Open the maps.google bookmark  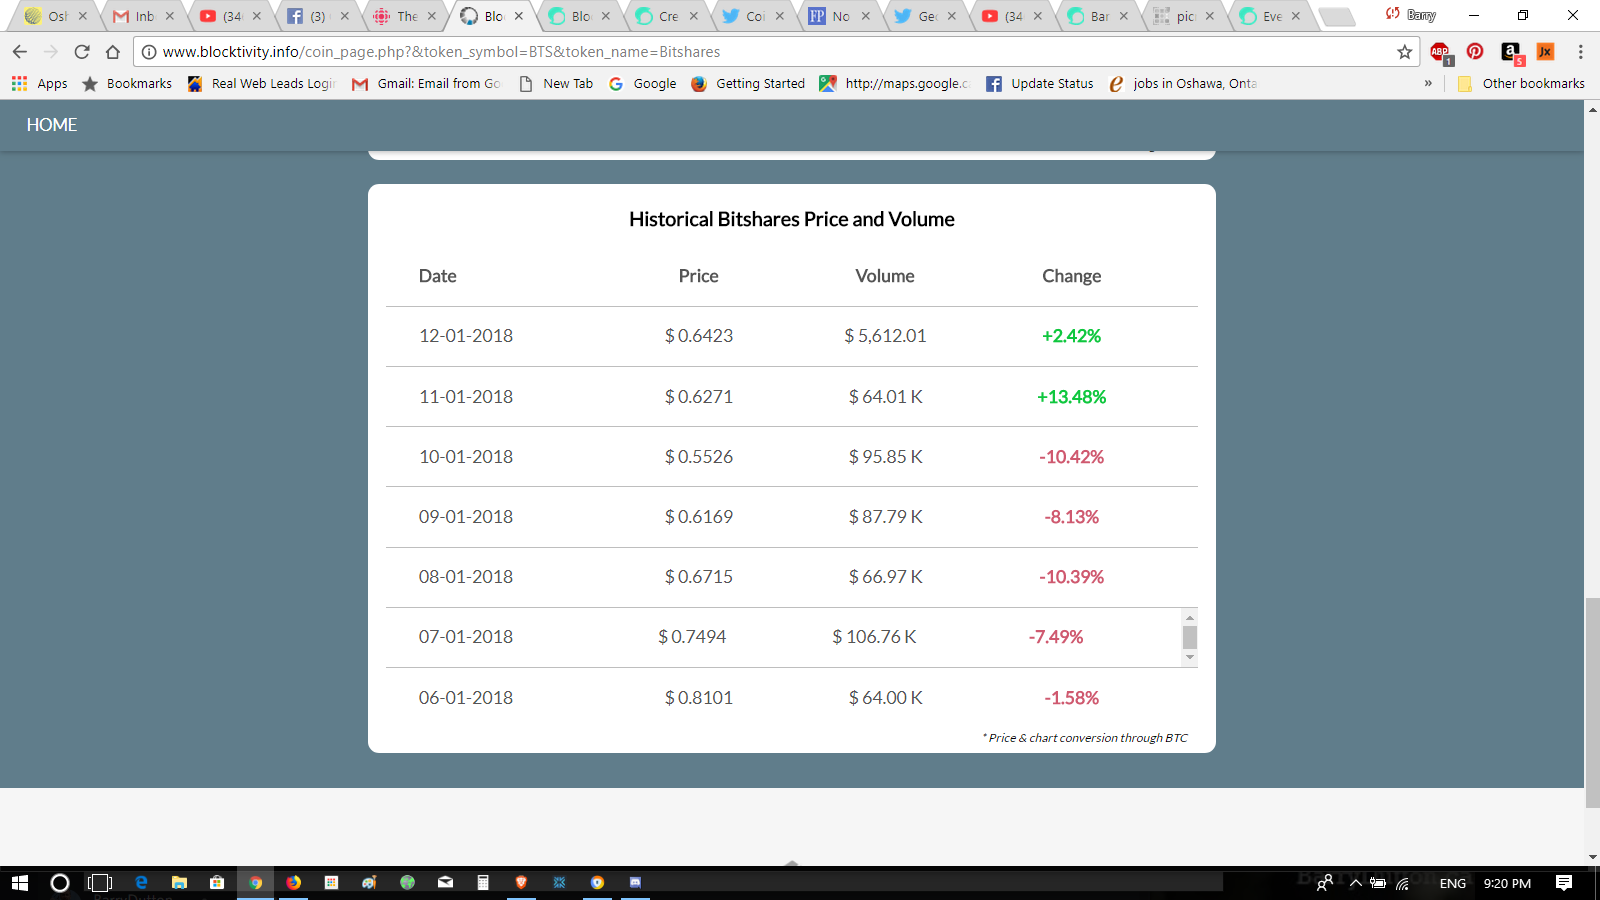pyautogui.click(x=895, y=84)
